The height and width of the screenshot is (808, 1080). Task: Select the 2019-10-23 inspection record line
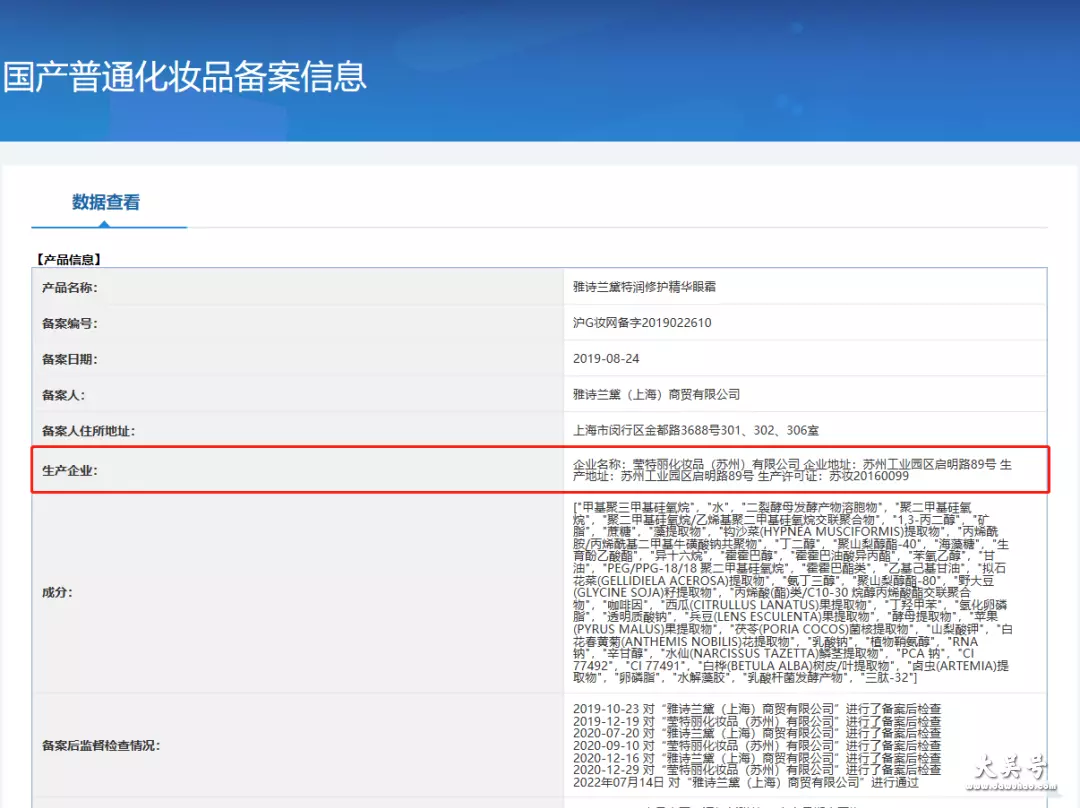click(x=757, y=708)
